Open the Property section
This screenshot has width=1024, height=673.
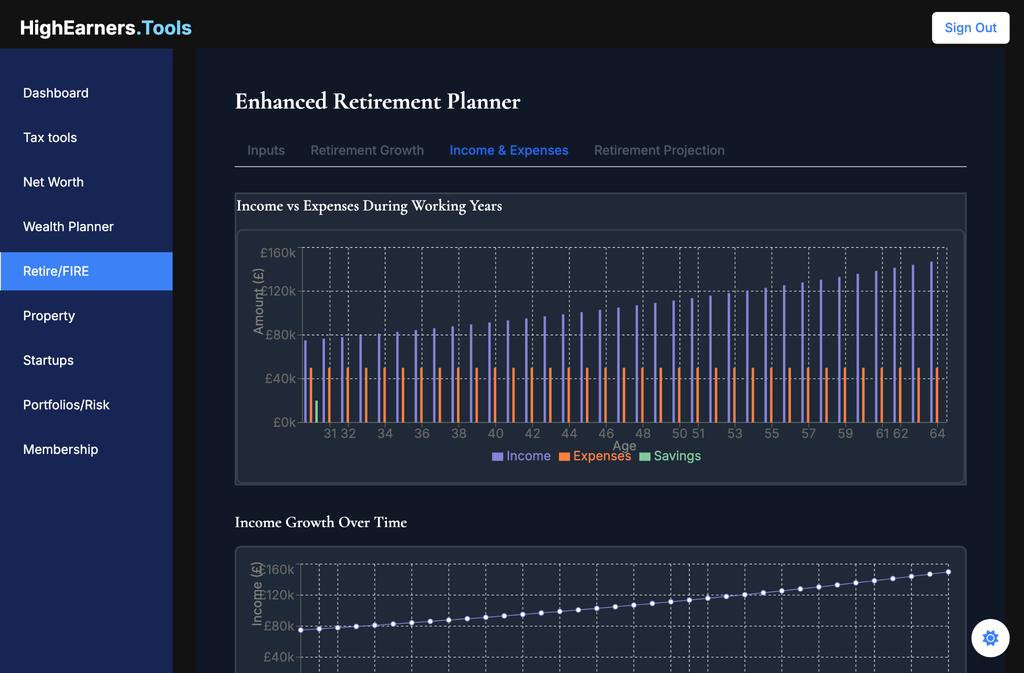coord(49,316)
